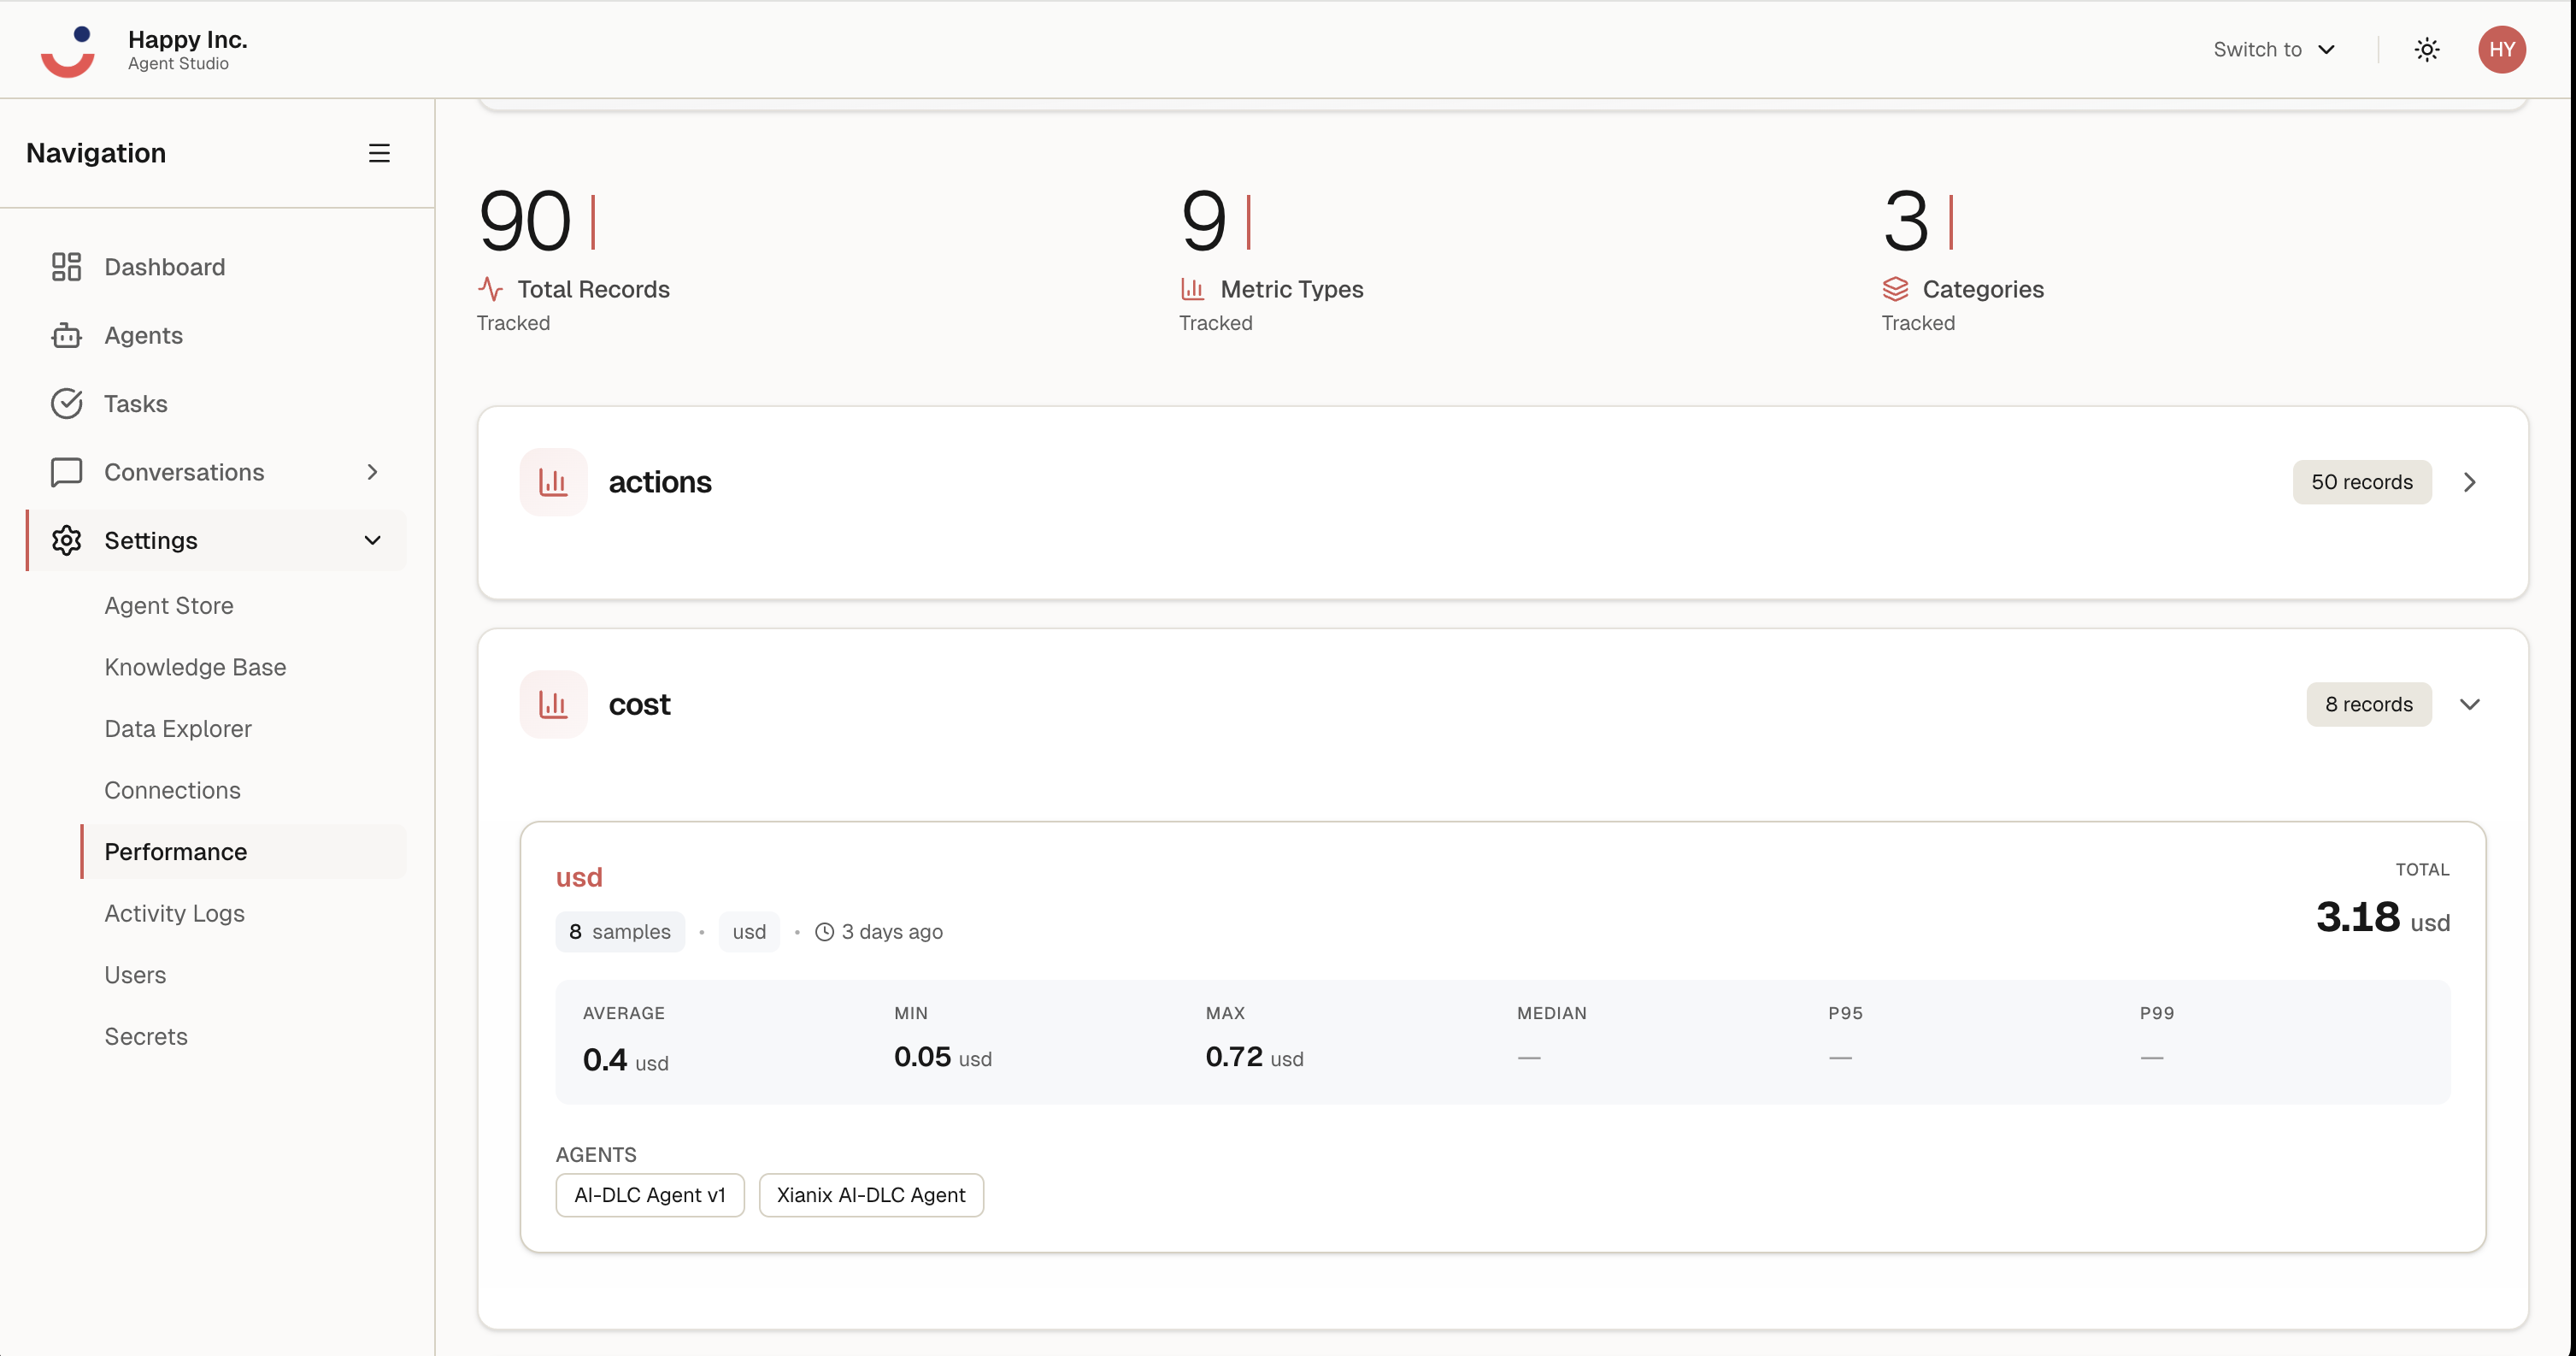Open the Dashboard from the sidebar icon

pyautogui.click(x=66, y=266)
